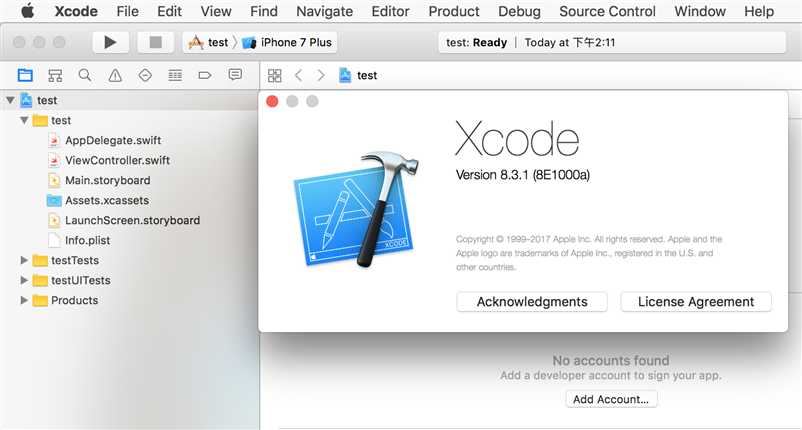Open the Help menu
This screenshot has height=430, width=802.
tap(759, 11)
